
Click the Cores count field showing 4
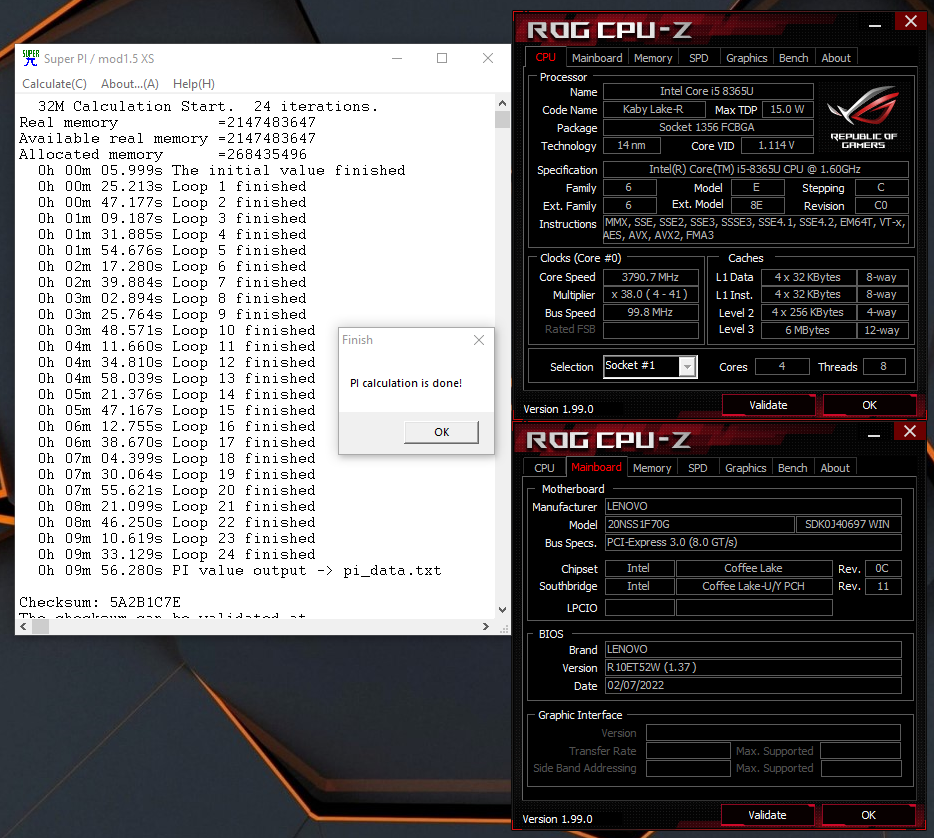point(782,366)
